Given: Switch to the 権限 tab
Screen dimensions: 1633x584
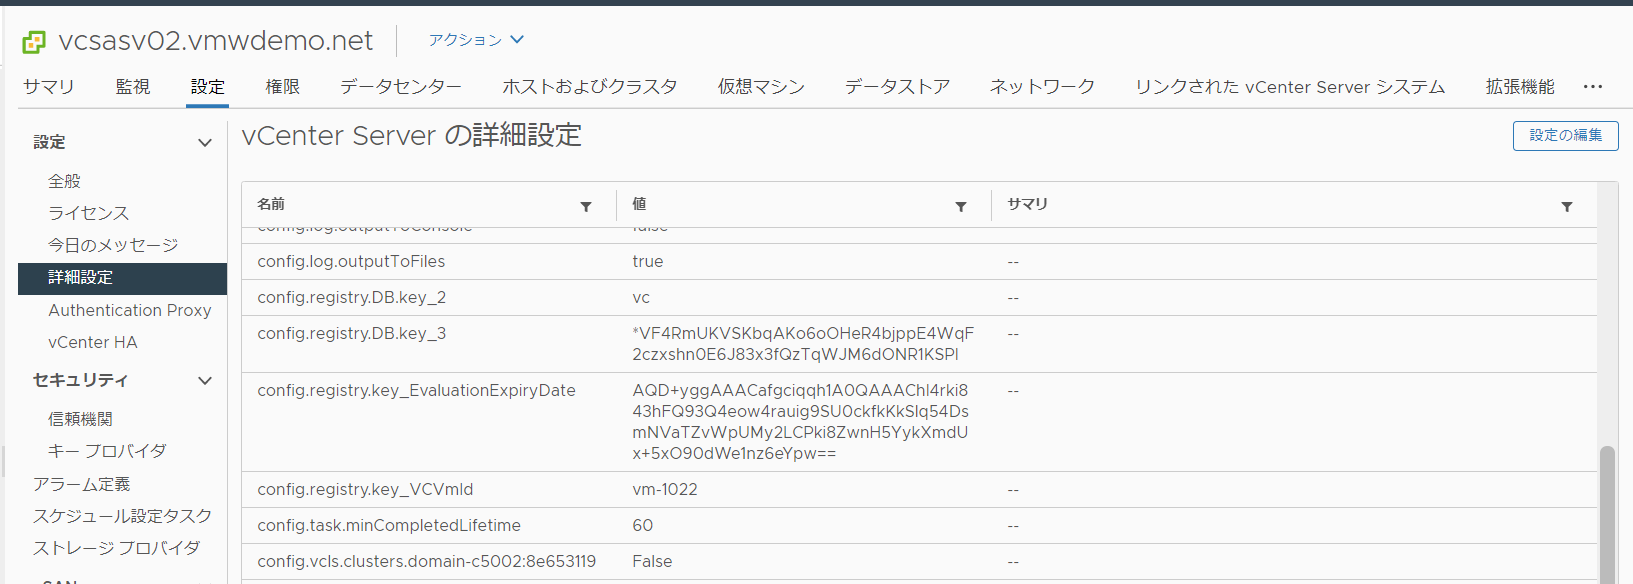Looking at the screenshot, I should 283,87.
